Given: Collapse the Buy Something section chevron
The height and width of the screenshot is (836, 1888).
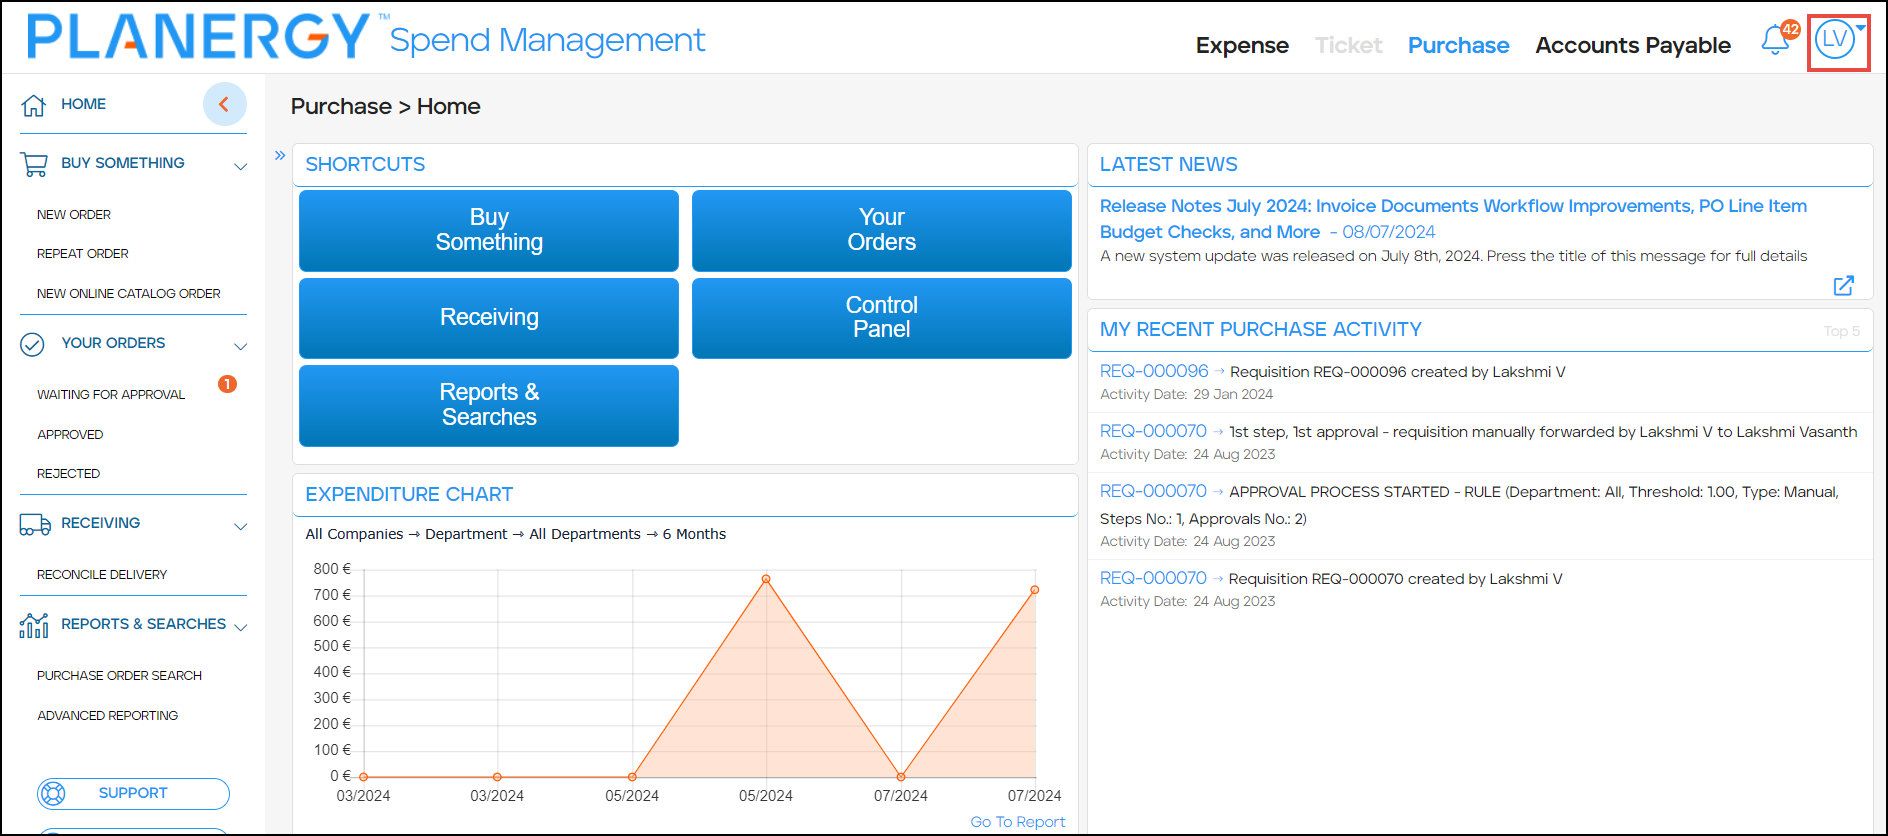Looking at the screenshot, I should pyautogui.click(x=240, y=166).
